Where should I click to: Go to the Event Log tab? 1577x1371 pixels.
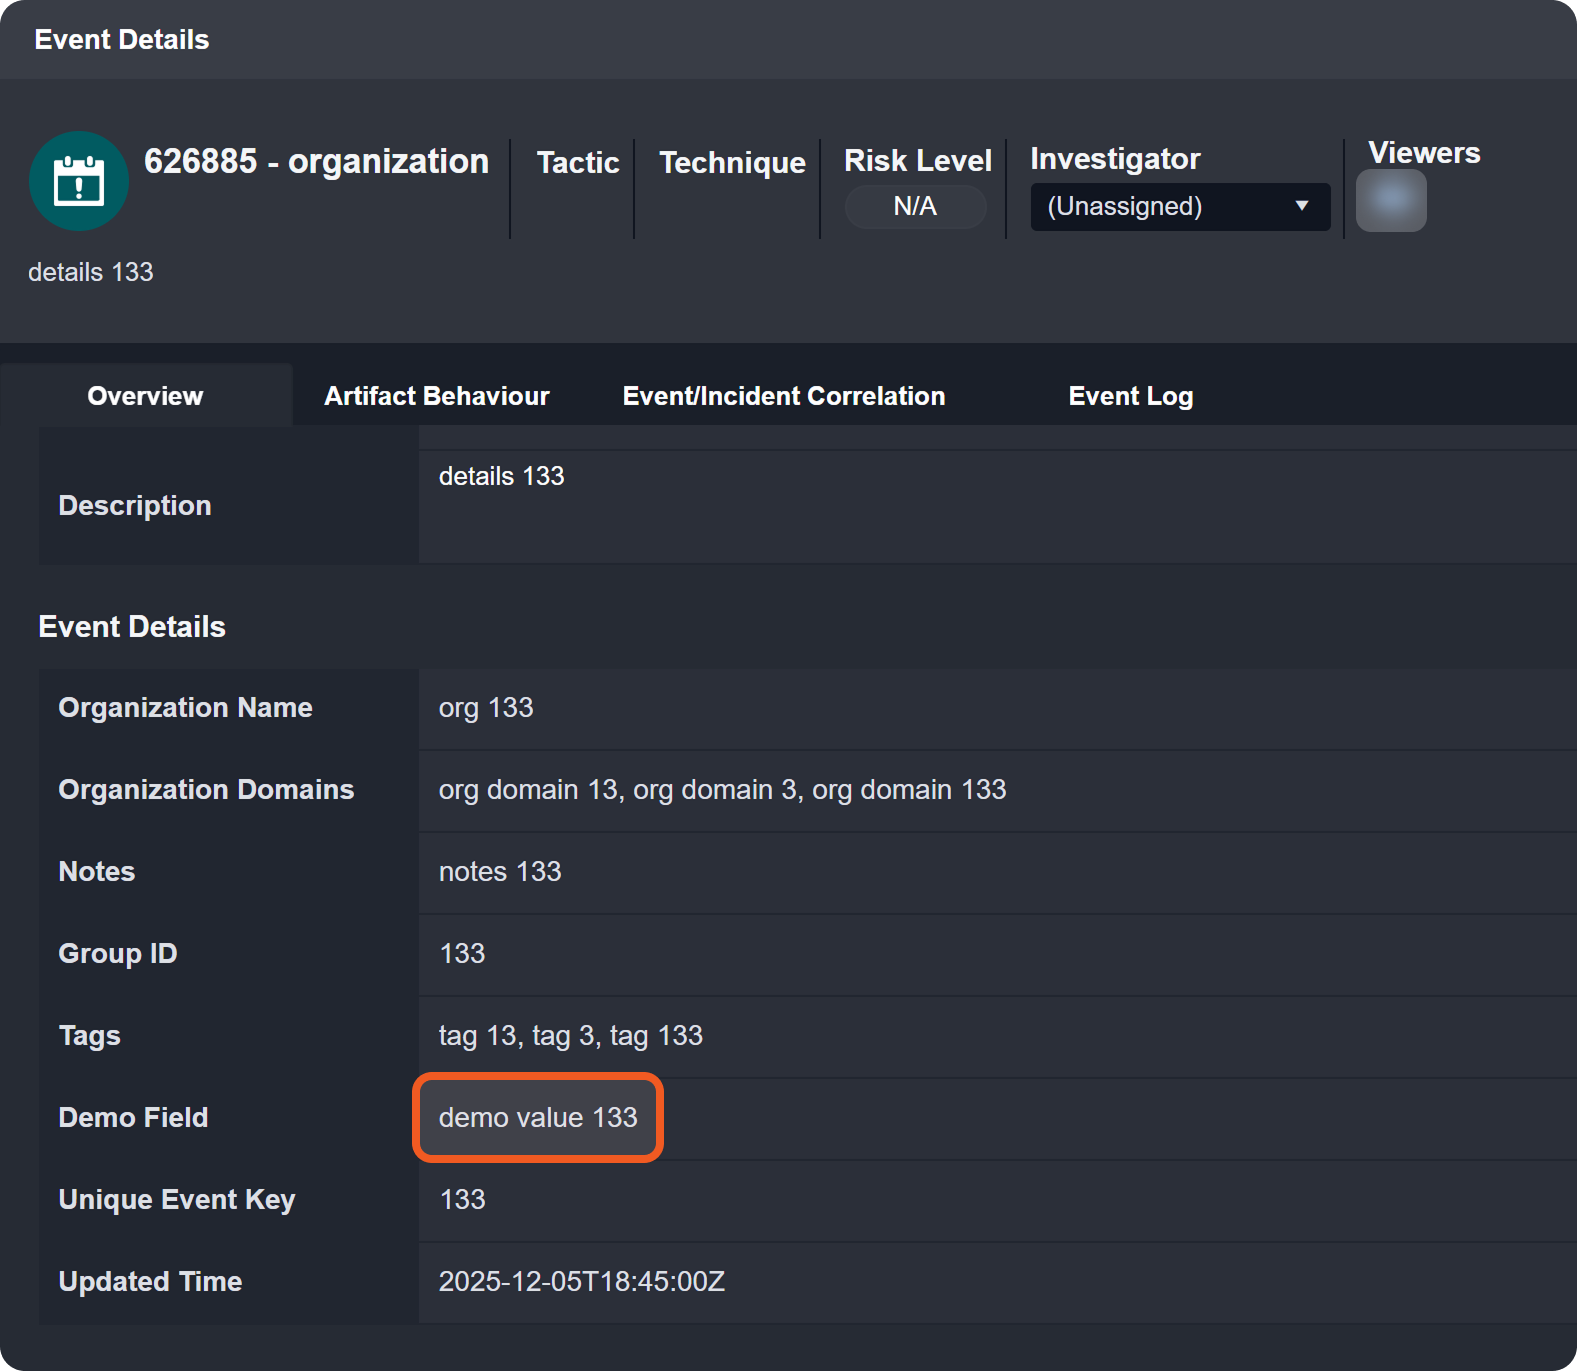coord(1130,396)
